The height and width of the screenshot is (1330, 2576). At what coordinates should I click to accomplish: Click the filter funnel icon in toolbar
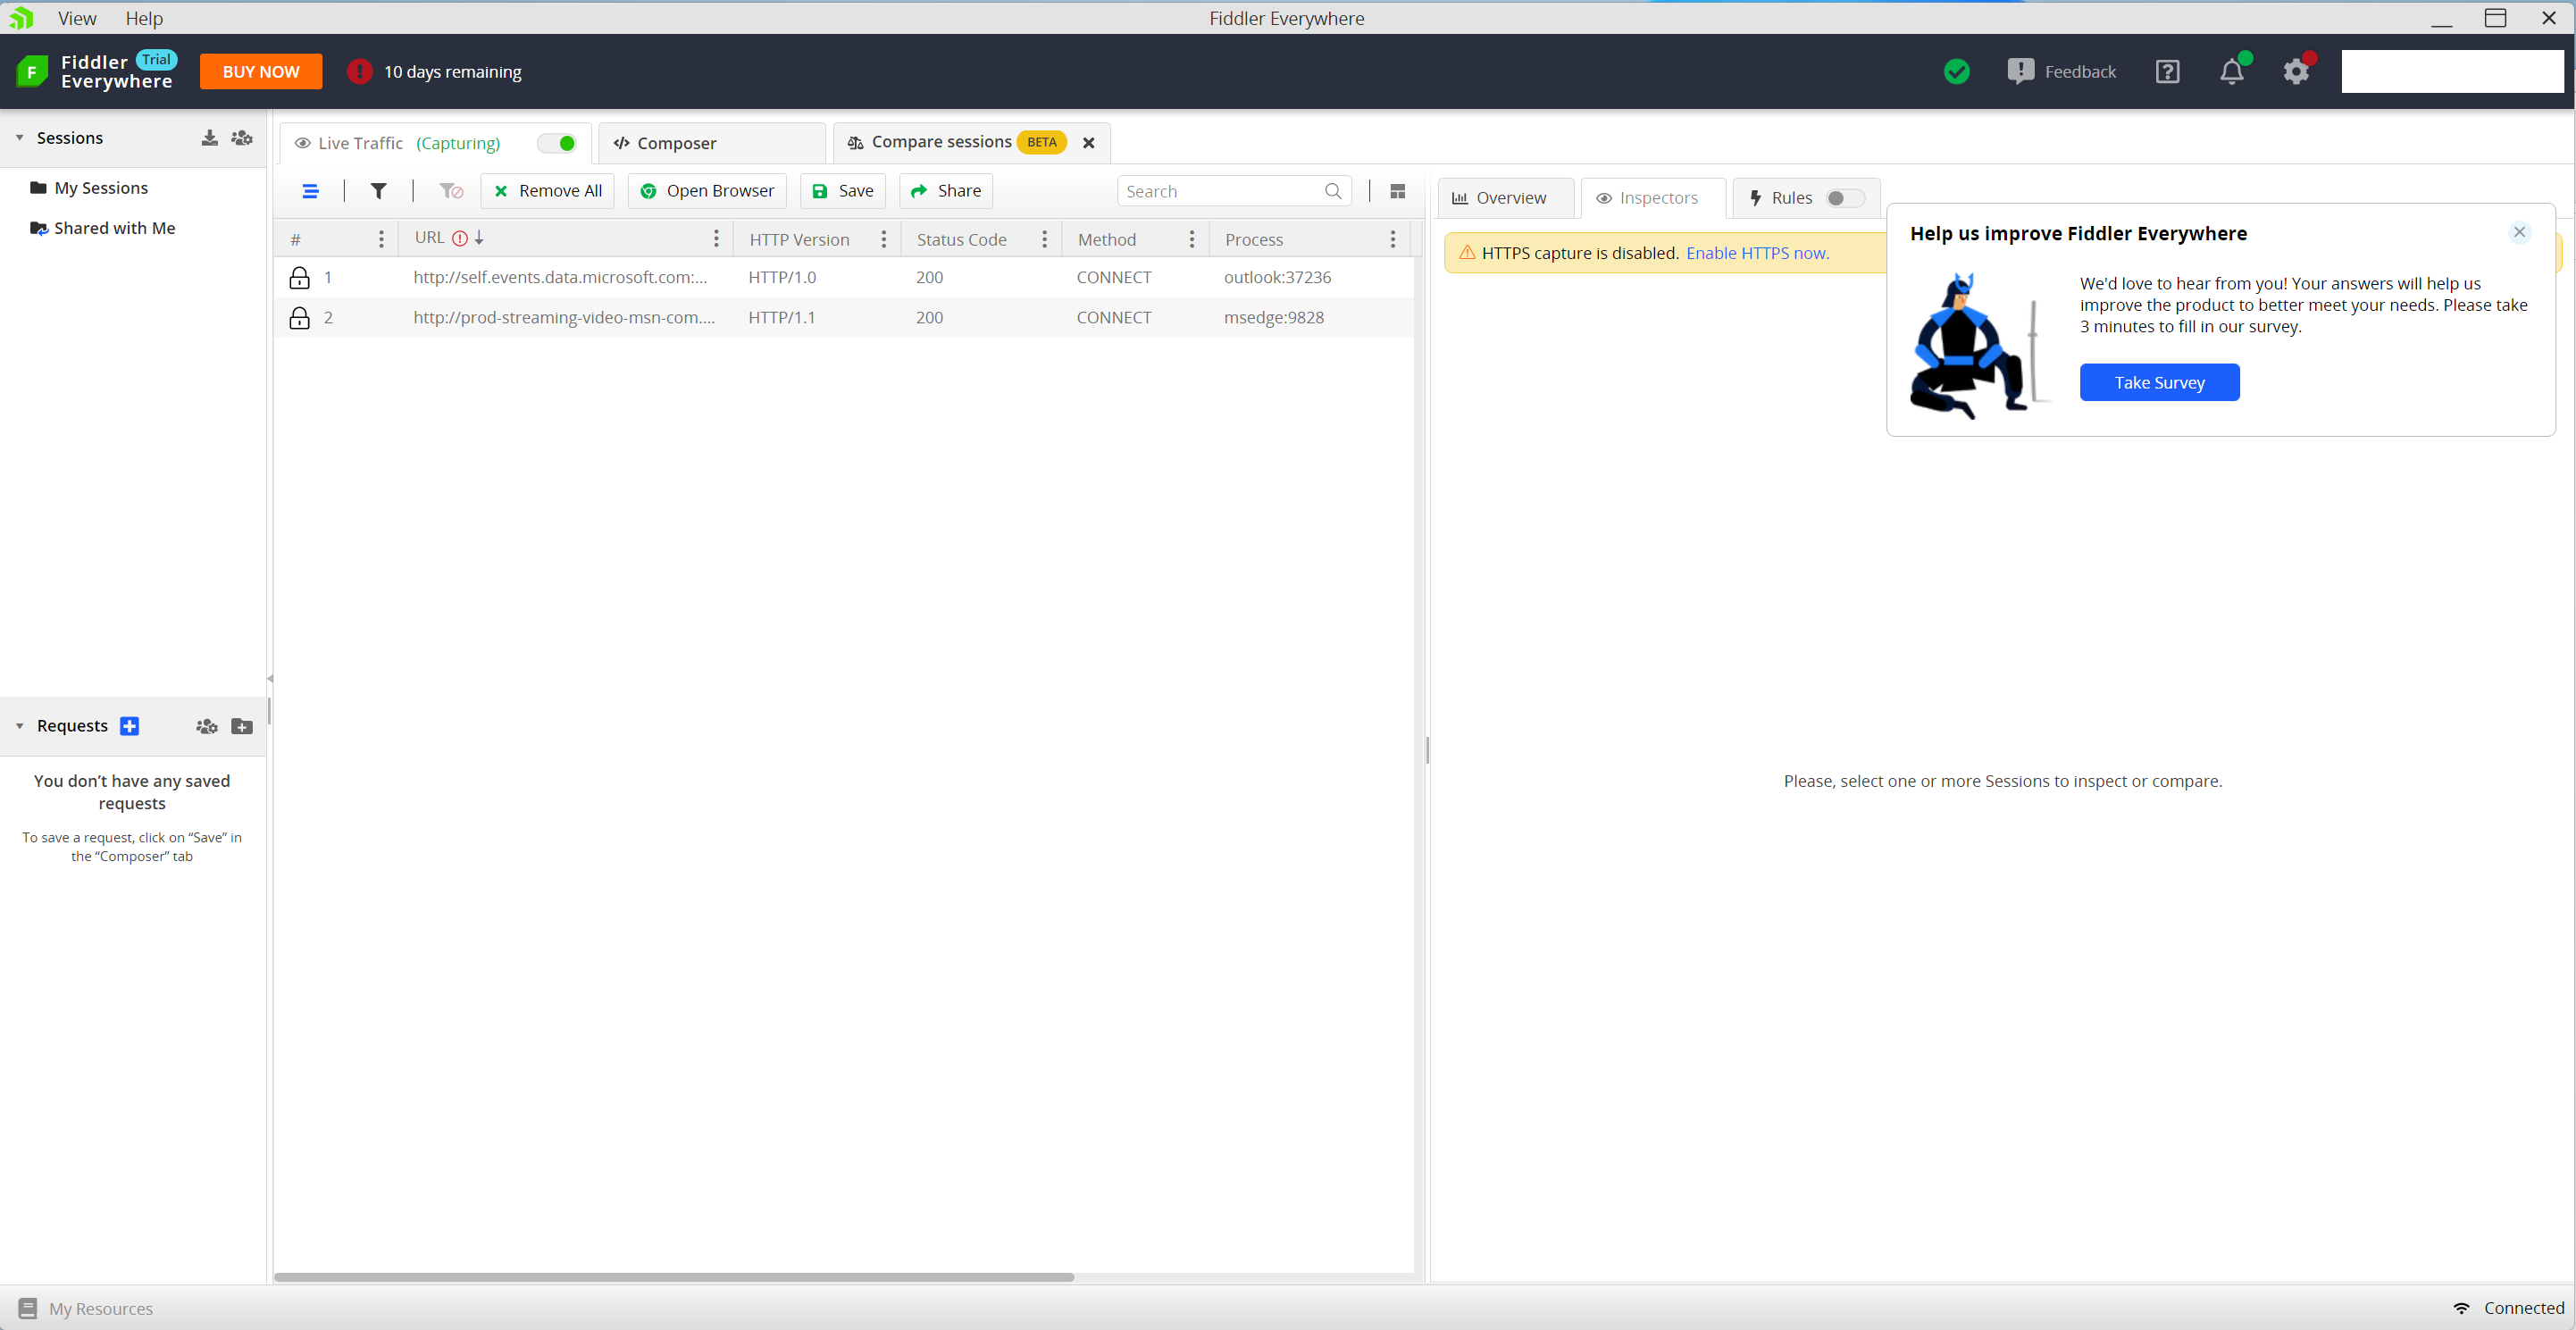coord(378,191)
